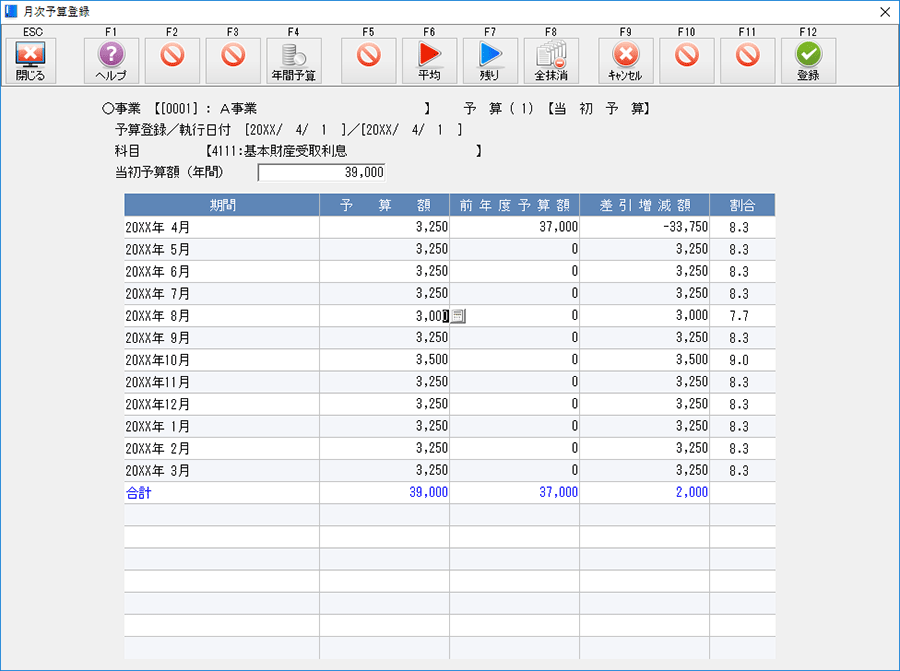Viewport: 900px width, 671px height.
Task: Click the 事業 【[0001]：A事業】 text
Action: pos(266,108)
